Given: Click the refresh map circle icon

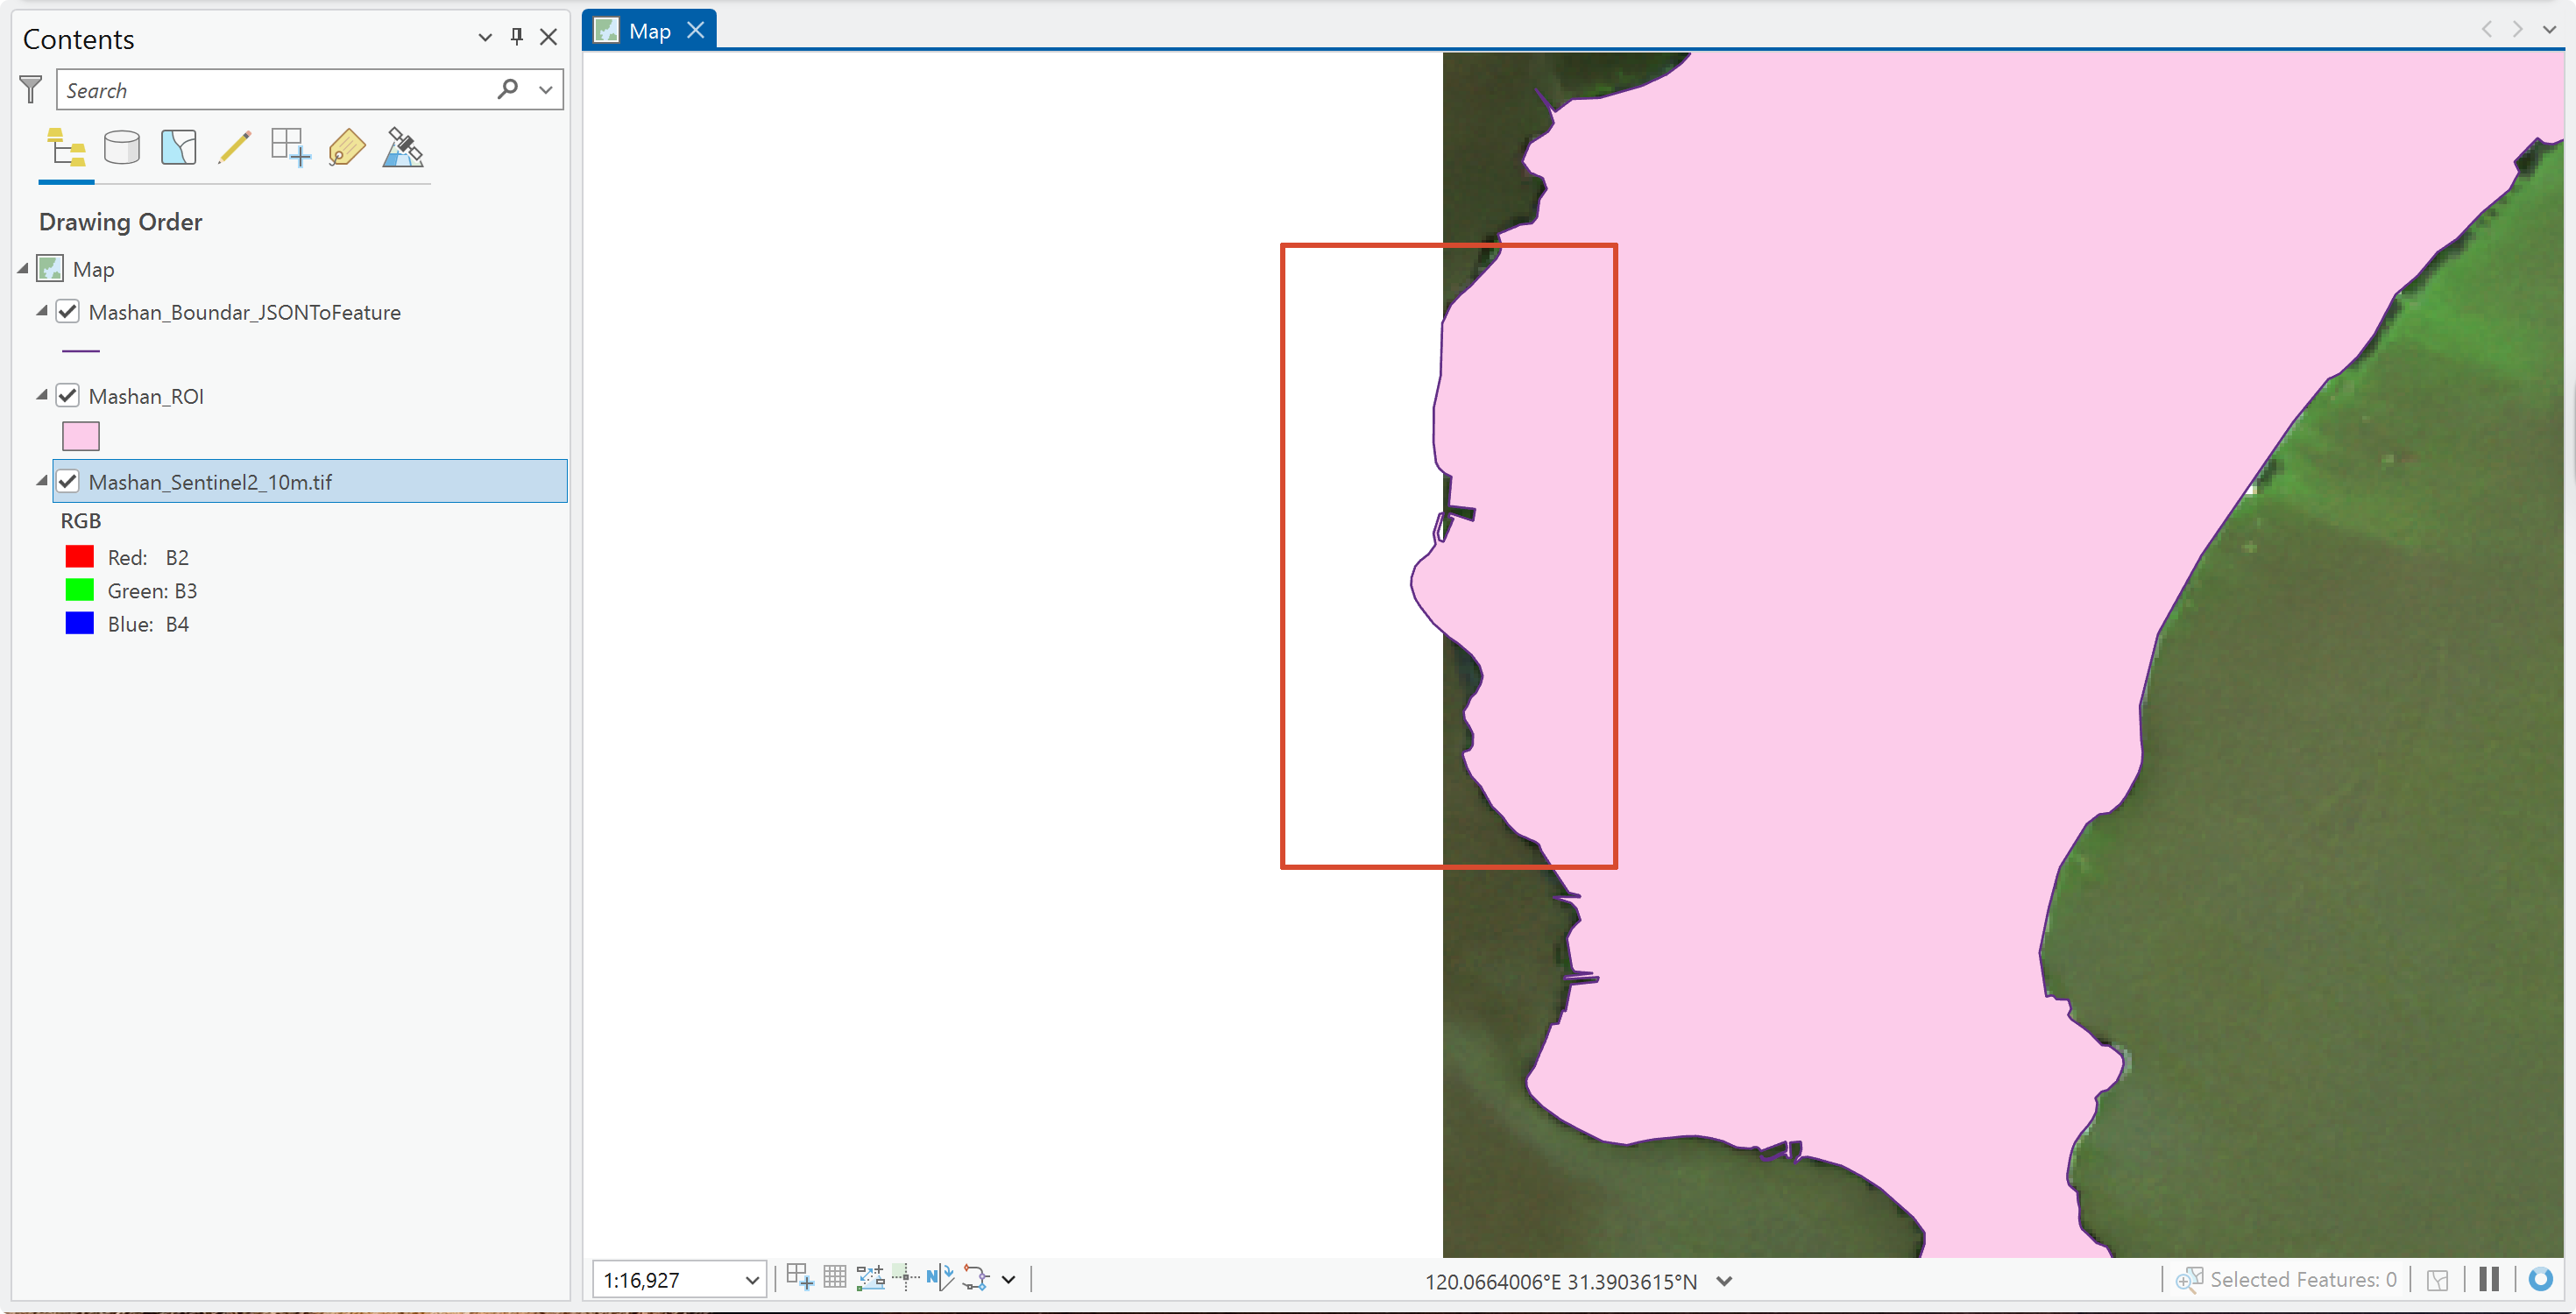Looking at the screenshot, I should (2540, 1279).
